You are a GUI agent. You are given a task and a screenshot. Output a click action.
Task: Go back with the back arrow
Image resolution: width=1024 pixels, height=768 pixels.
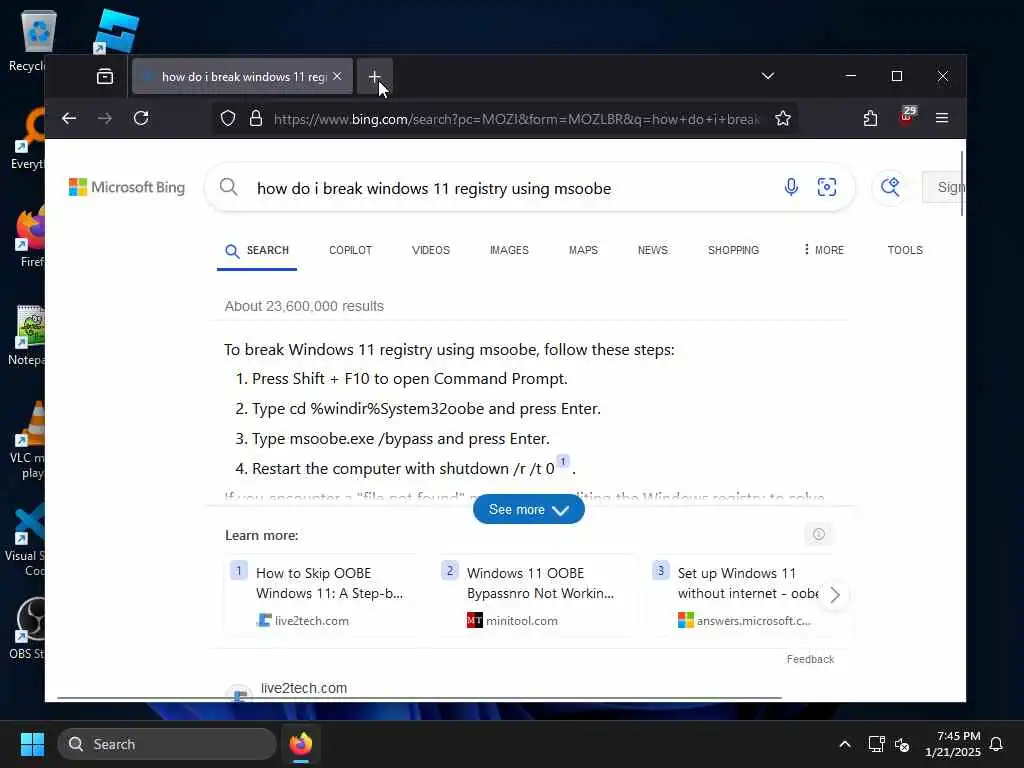click(x=69, y=118)
